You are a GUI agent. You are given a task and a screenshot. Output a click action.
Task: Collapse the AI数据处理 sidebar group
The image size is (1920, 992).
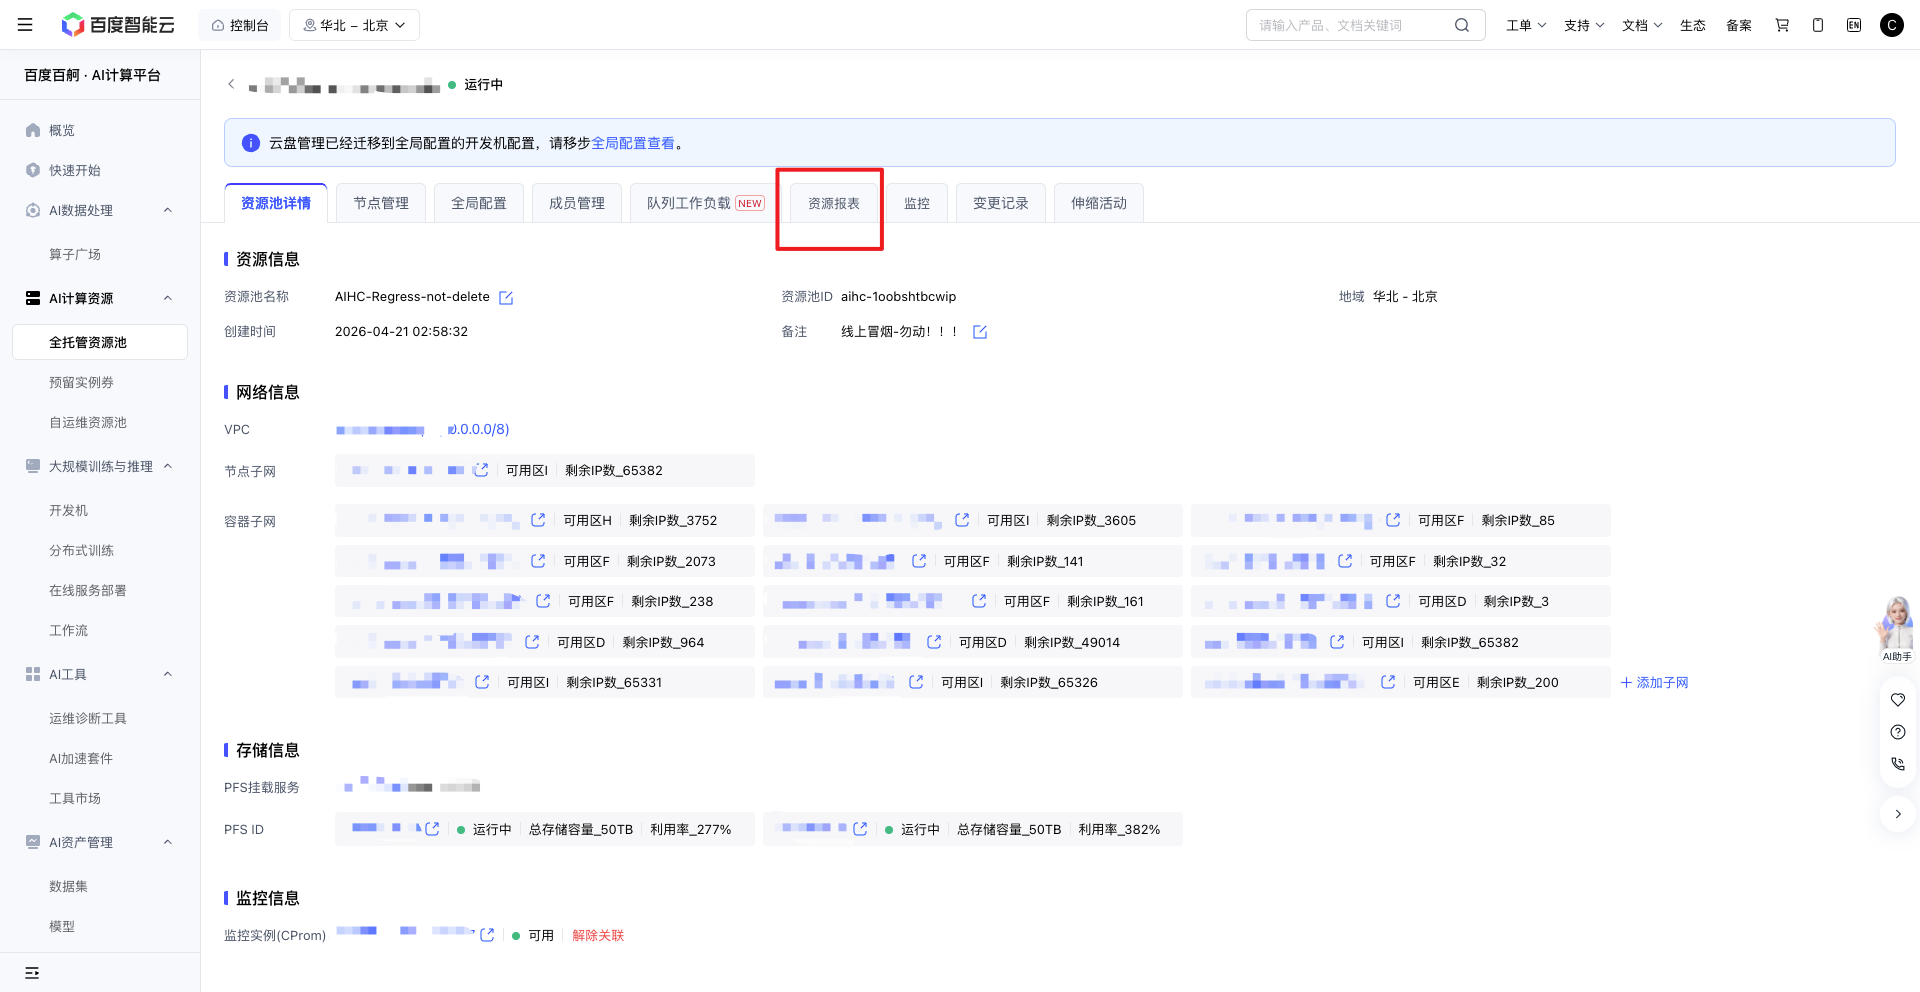click(x=168, y=210)
